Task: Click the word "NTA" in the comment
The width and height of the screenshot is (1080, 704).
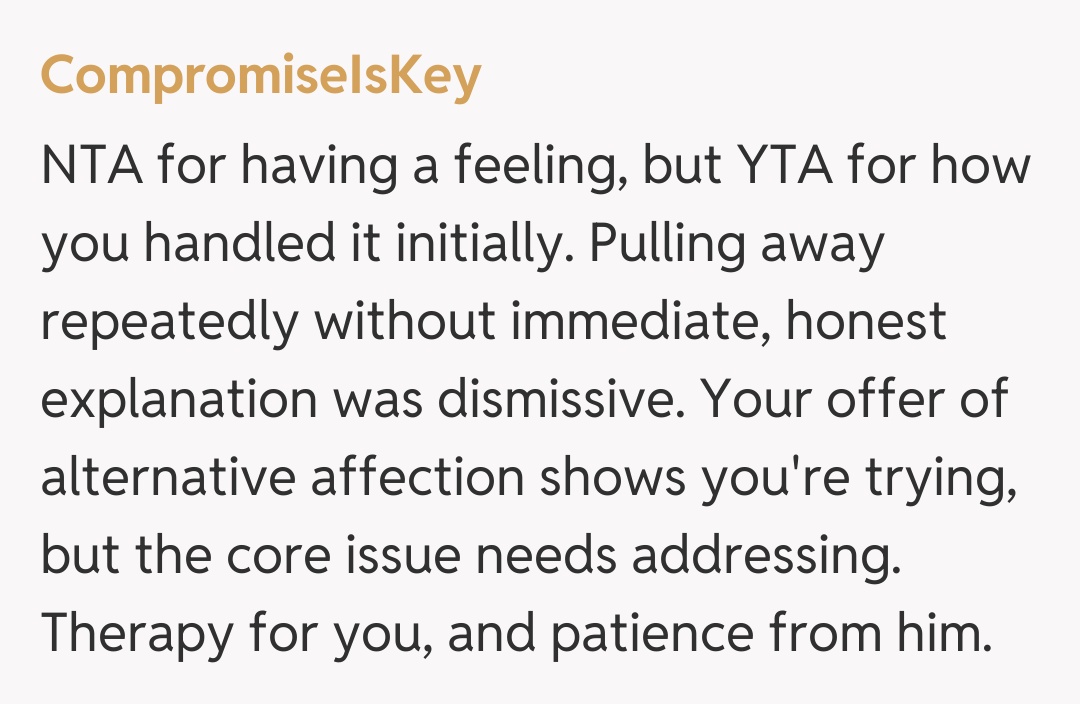Action: pos(91,165)
